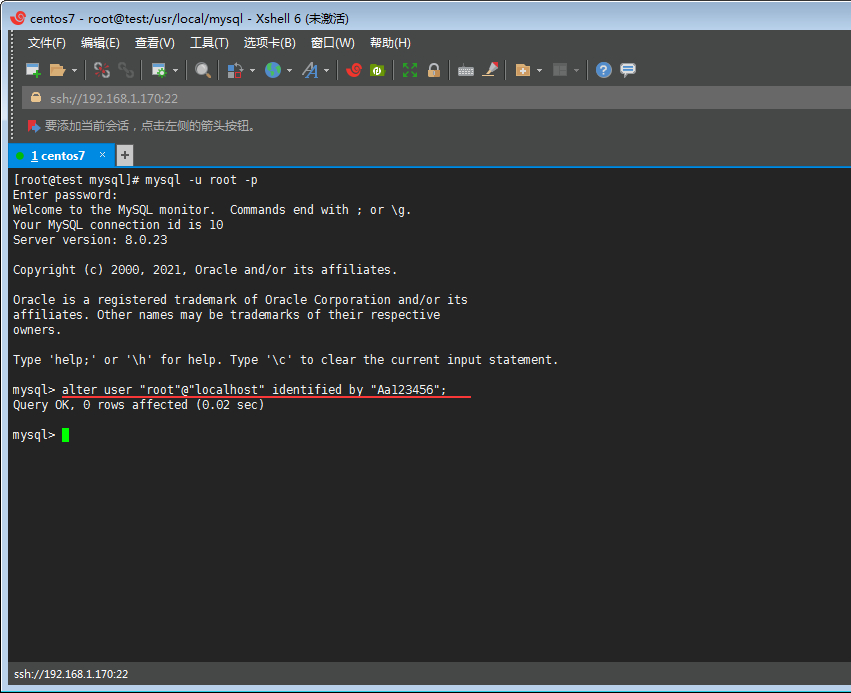Click 'Your MySQL connection id is 10' line
This screenshot has height=693, width=851.
coord(118,225)
